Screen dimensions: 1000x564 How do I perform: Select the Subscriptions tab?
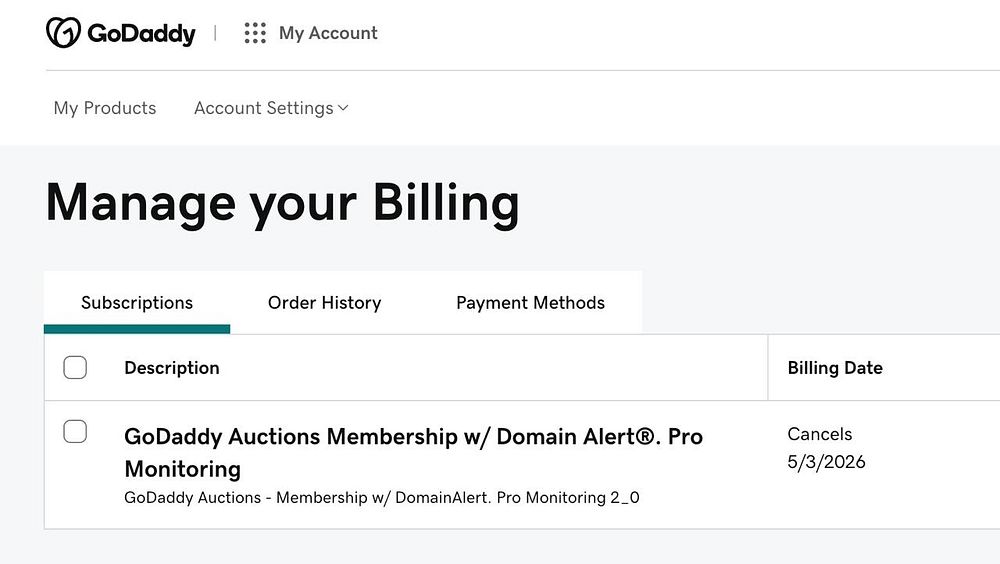tap(137, 303)
